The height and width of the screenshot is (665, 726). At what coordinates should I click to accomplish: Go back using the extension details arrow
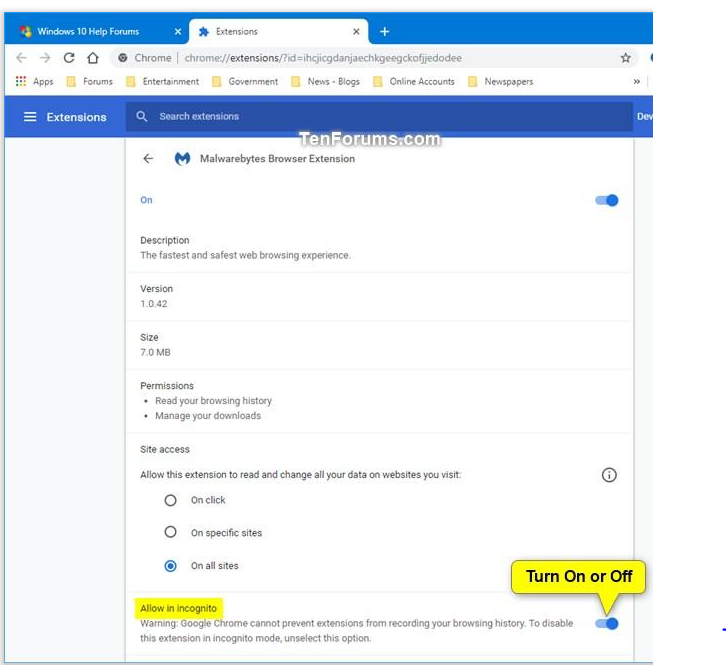[148, 159]
